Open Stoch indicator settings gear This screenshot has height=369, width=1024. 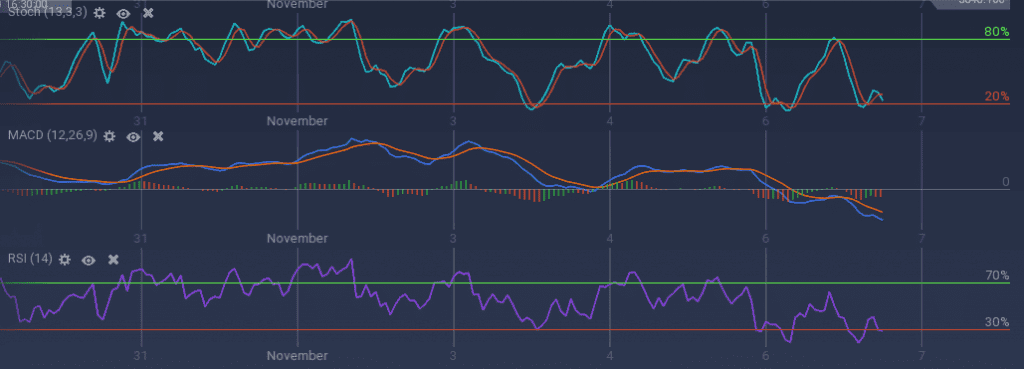(x=99, y=13)
